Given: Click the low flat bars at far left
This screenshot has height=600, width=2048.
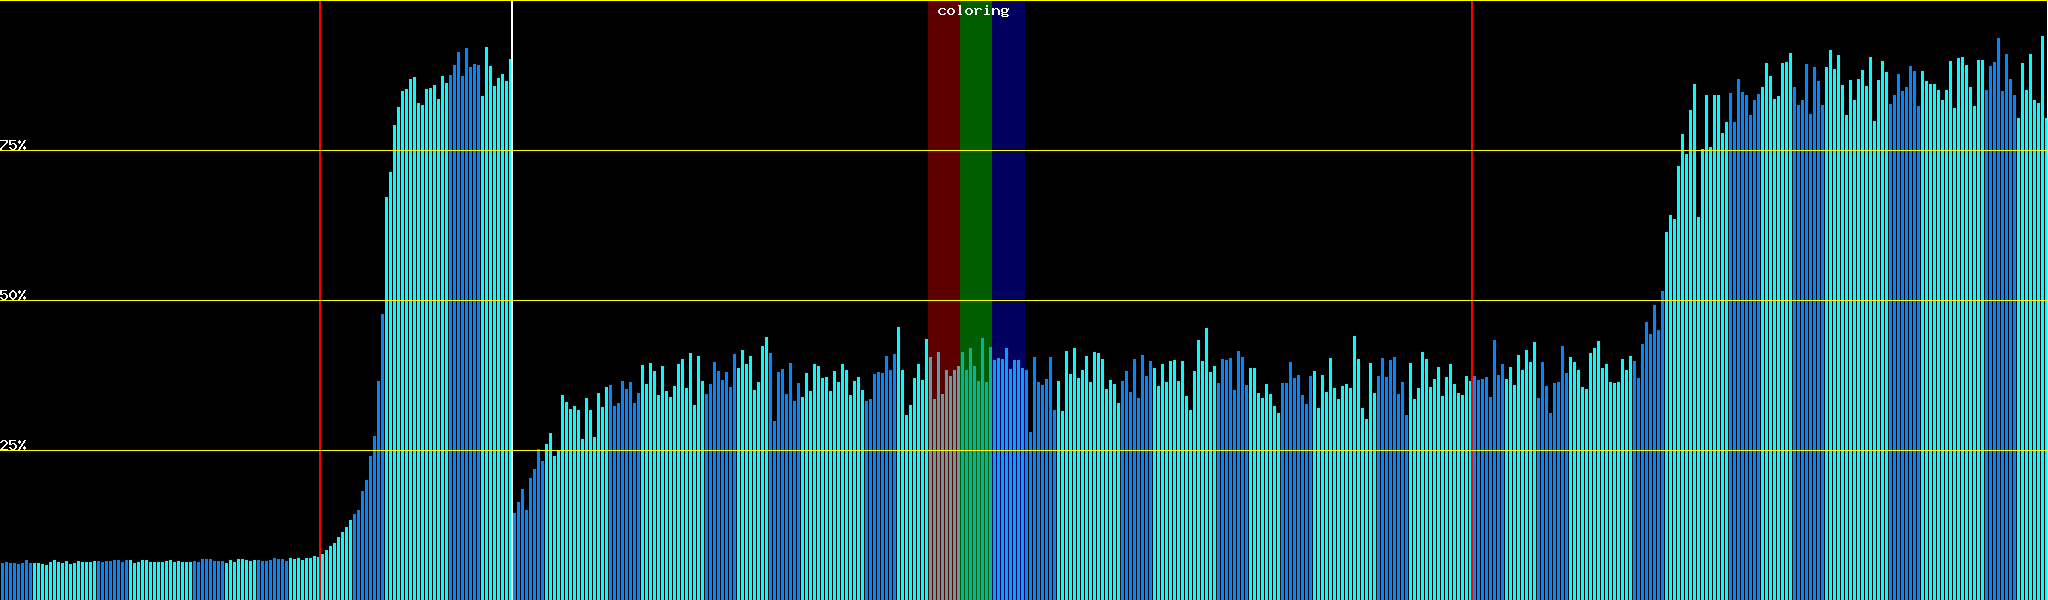Looking at the screenshot, I should [150, 580].
